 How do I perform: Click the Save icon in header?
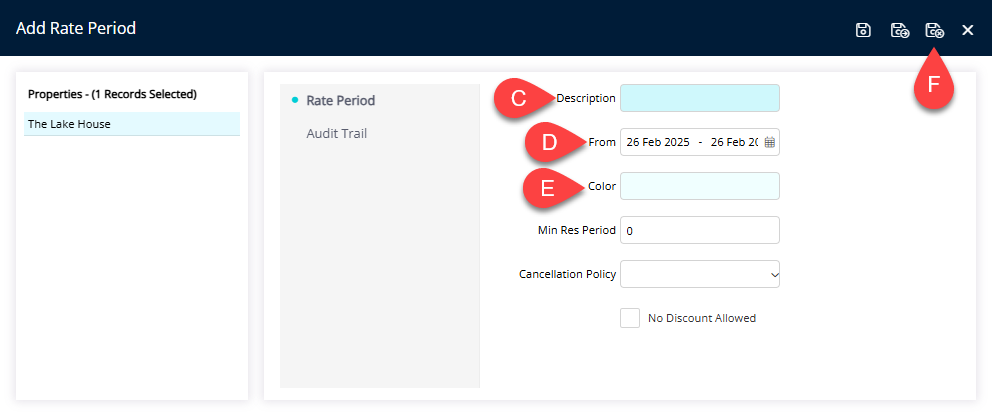point(863,30)
